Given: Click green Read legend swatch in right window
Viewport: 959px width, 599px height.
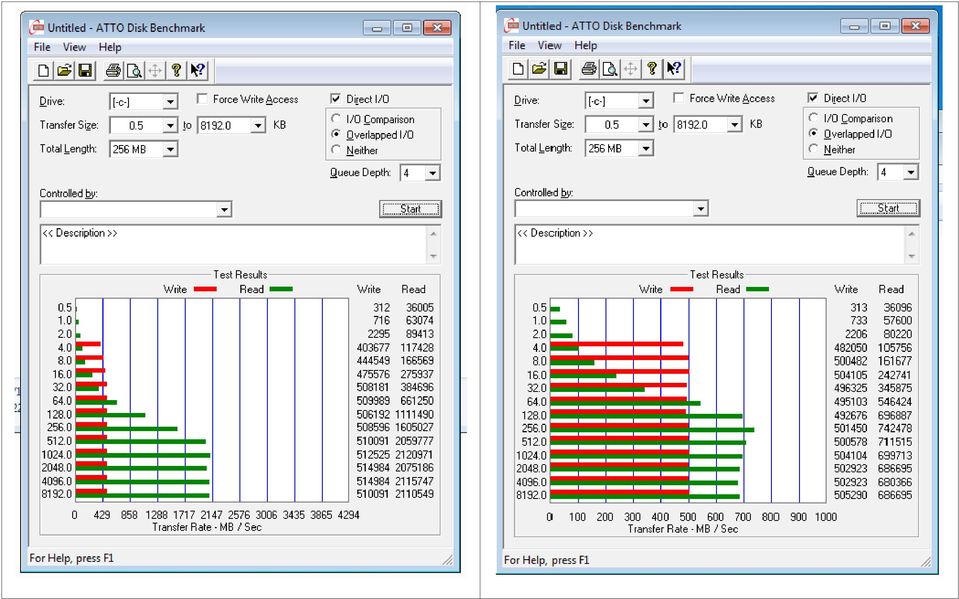Looking at the screenshot, I should coord(757,289).
